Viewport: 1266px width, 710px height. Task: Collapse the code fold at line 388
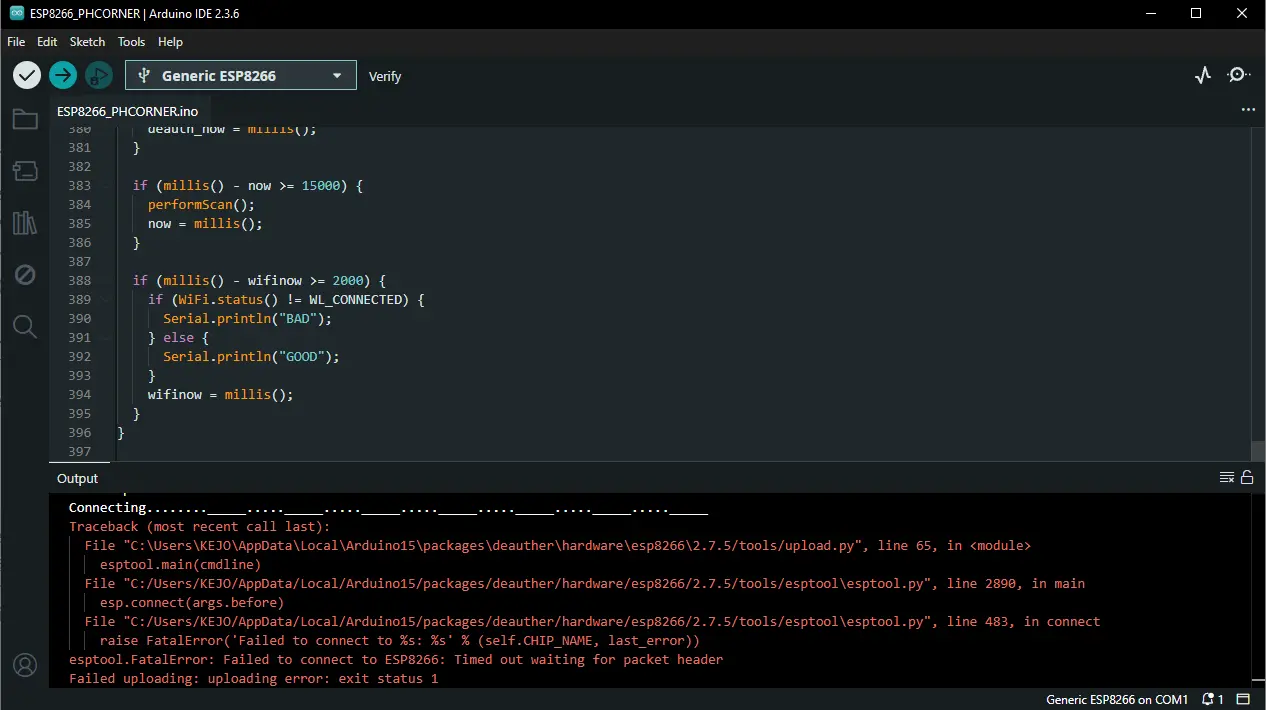(105, 281)
